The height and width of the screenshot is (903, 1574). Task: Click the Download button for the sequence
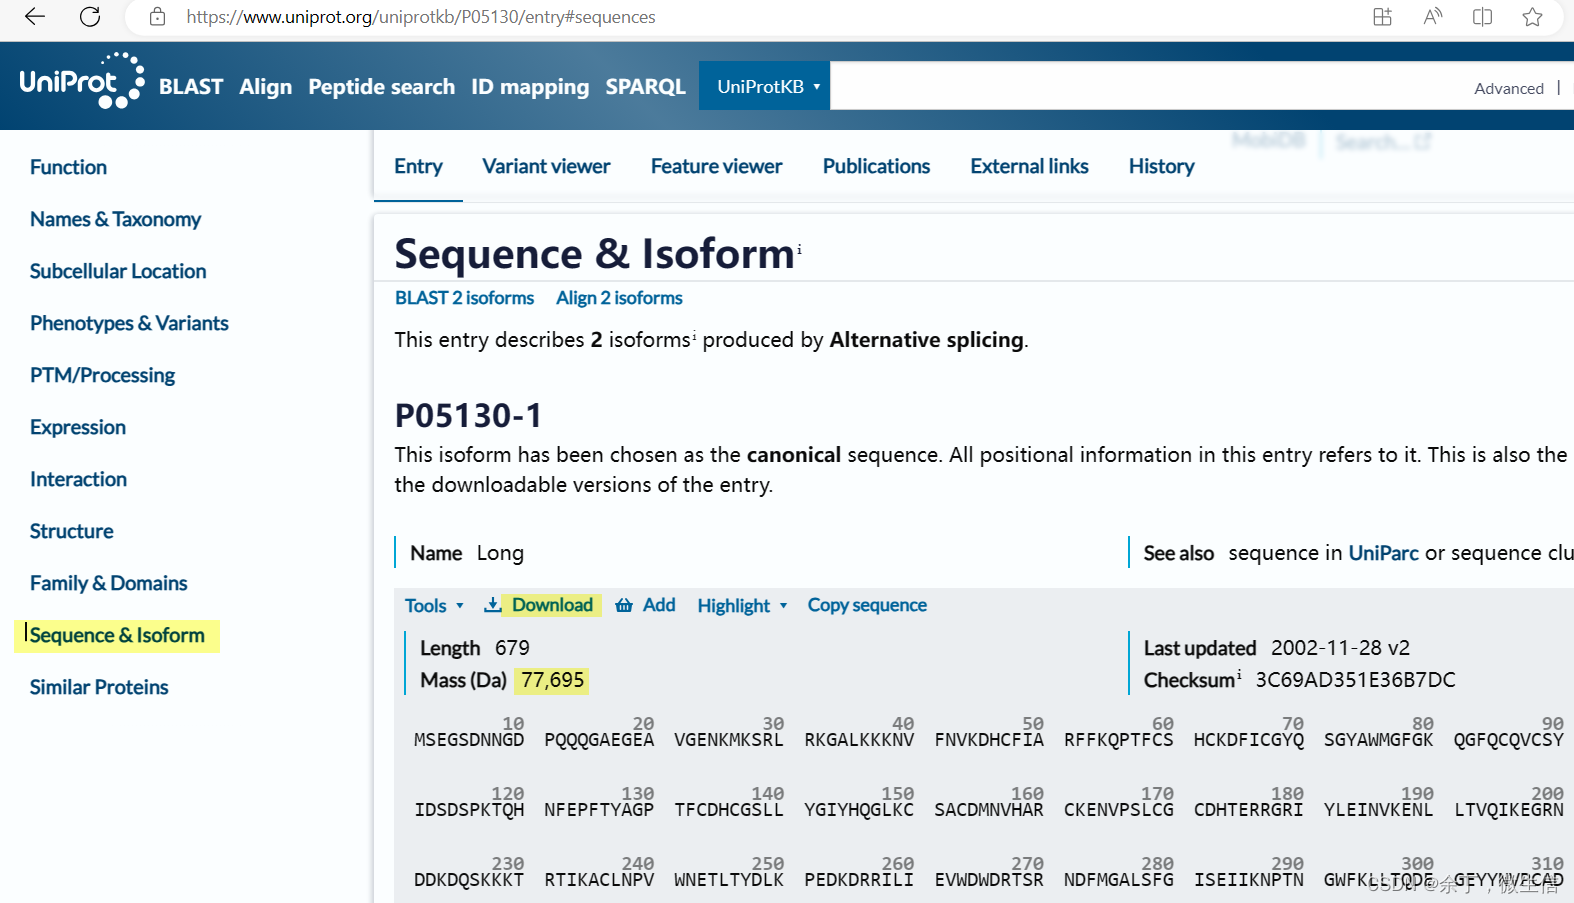click(x=552, y=605)
